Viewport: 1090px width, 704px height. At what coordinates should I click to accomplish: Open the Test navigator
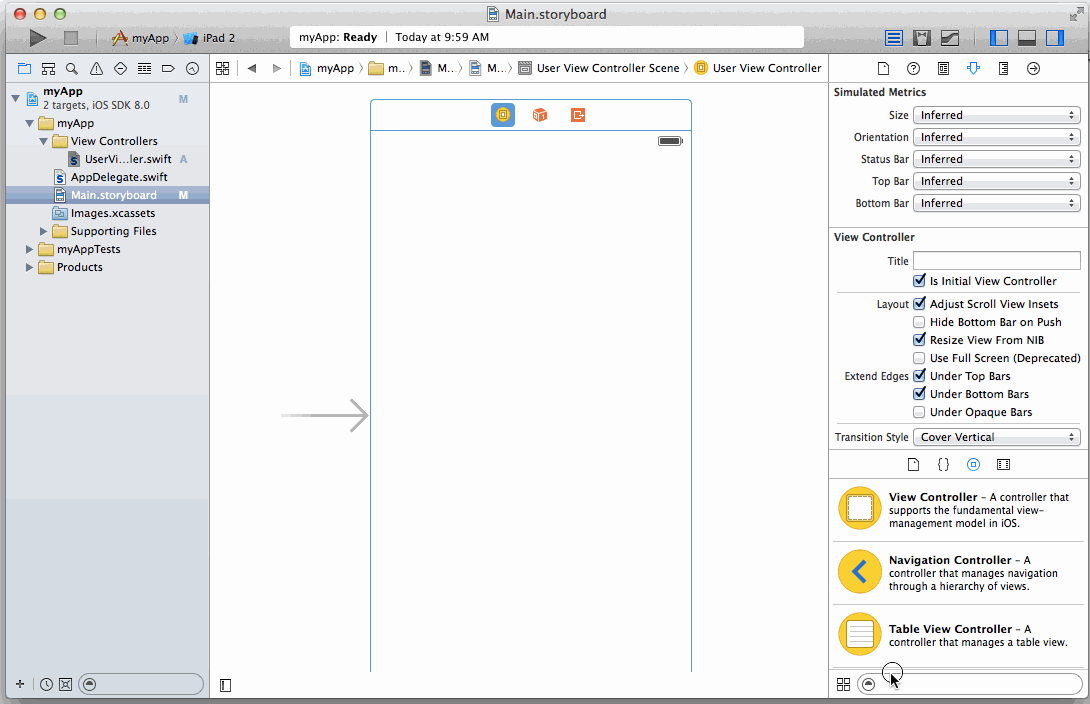coord(120,68)
